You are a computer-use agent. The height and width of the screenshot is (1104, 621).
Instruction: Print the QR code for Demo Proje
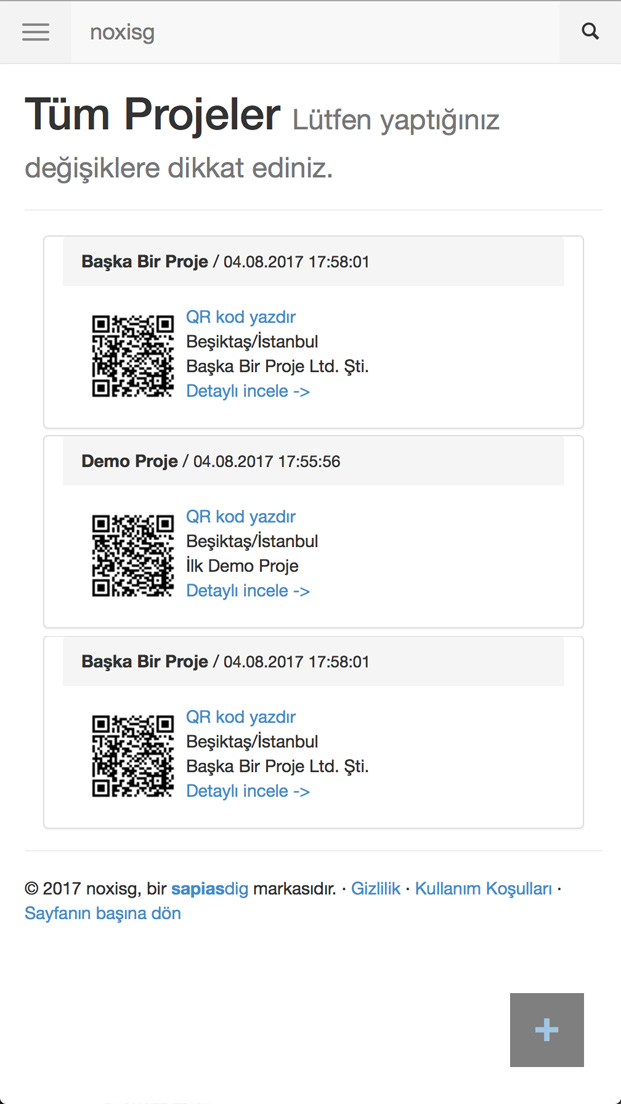coord(241,517)
